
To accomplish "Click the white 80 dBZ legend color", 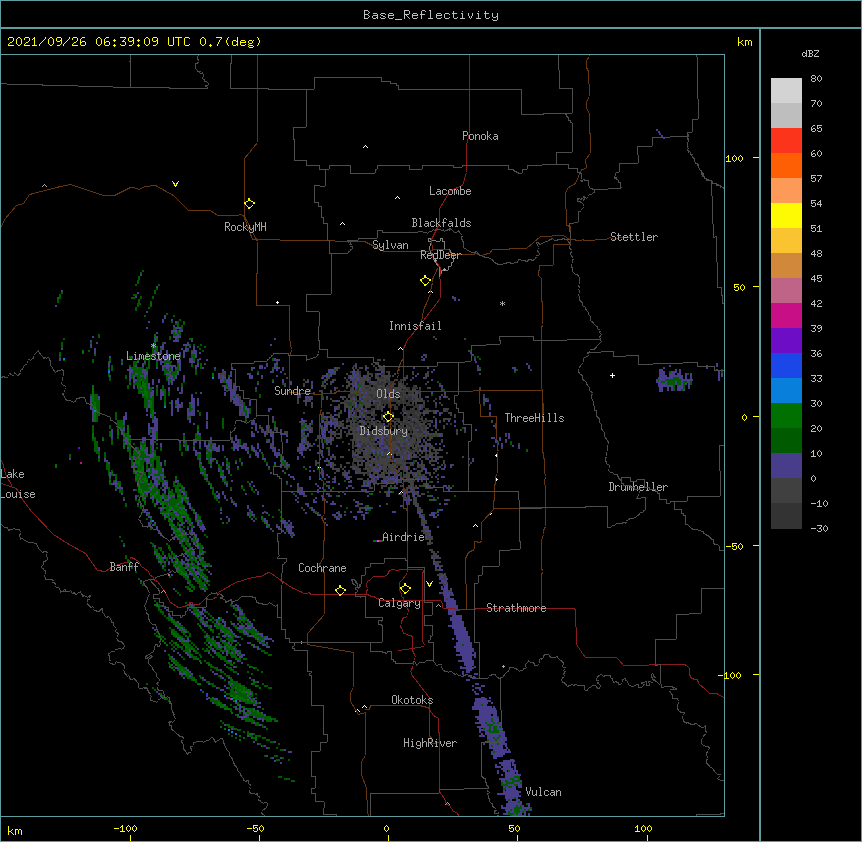I will (x=786, y=91).
